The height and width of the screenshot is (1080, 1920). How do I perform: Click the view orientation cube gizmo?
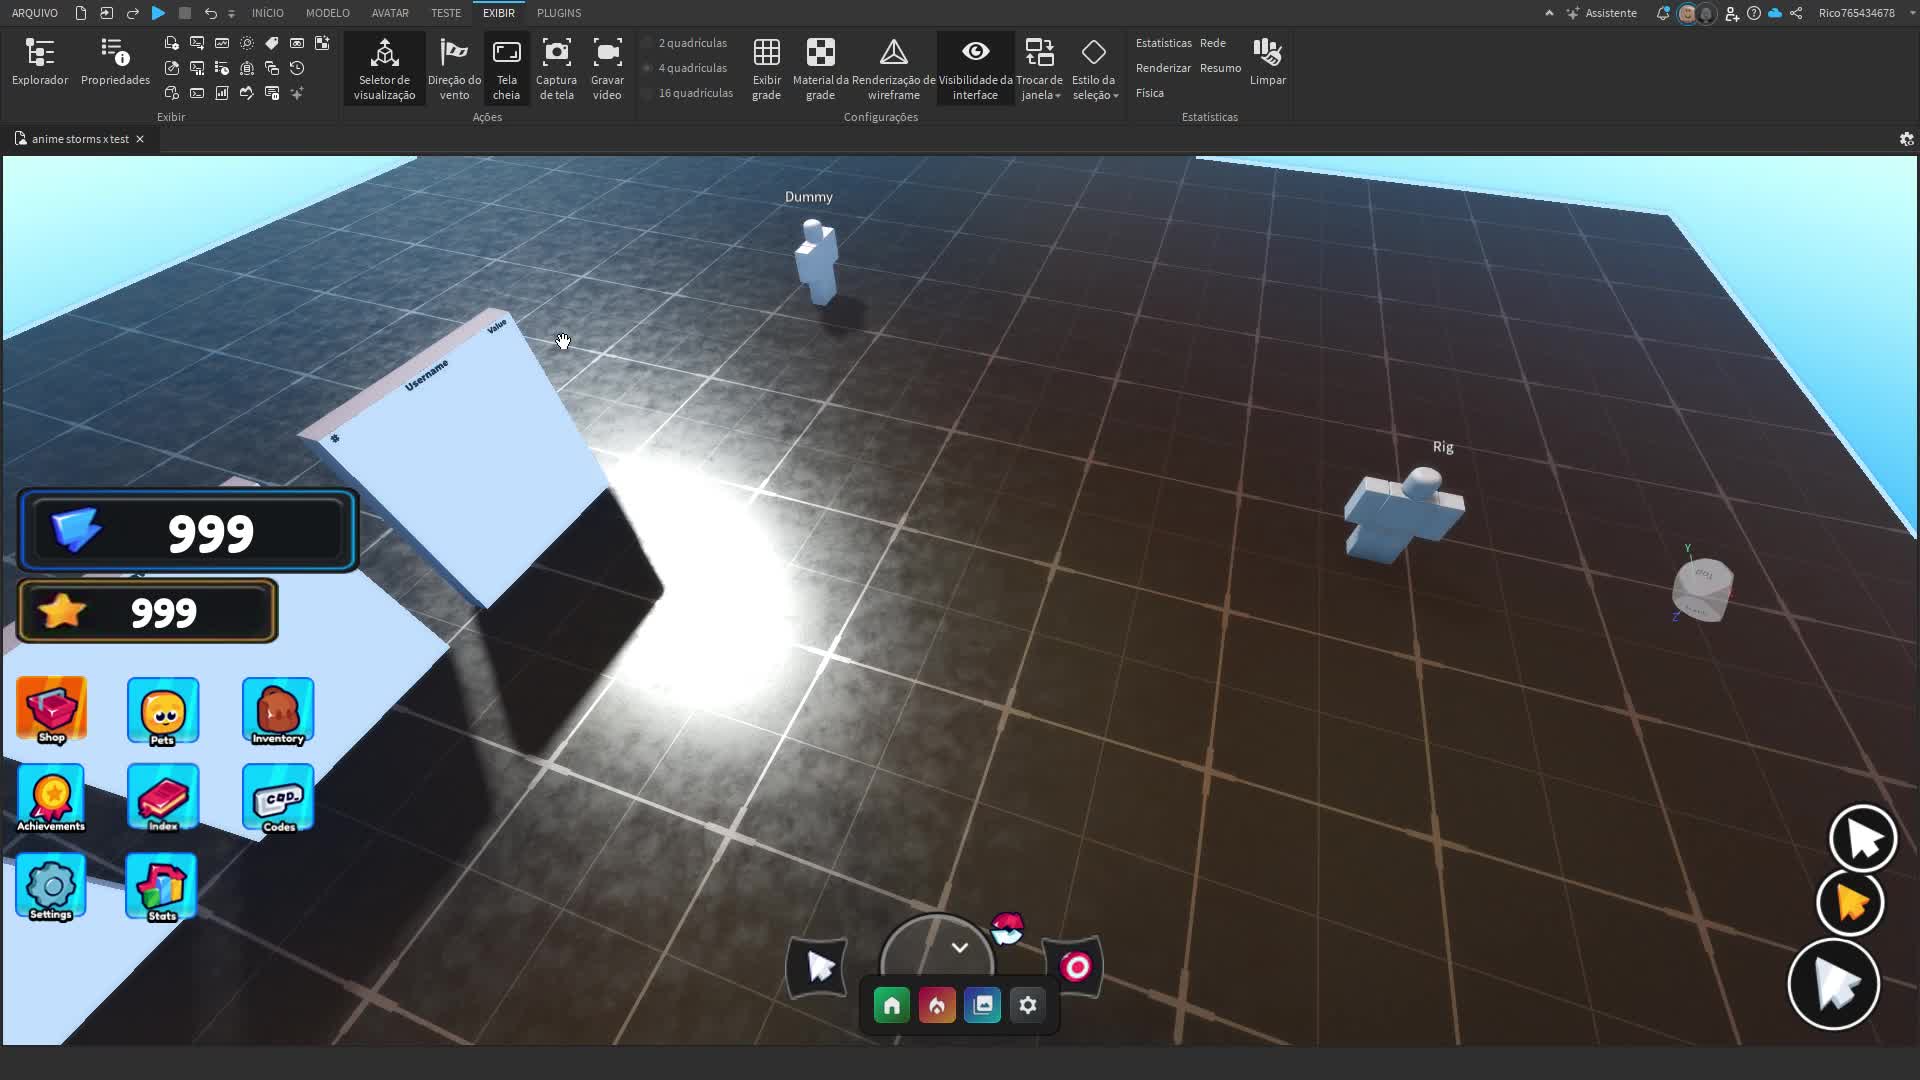(1702, 589)
